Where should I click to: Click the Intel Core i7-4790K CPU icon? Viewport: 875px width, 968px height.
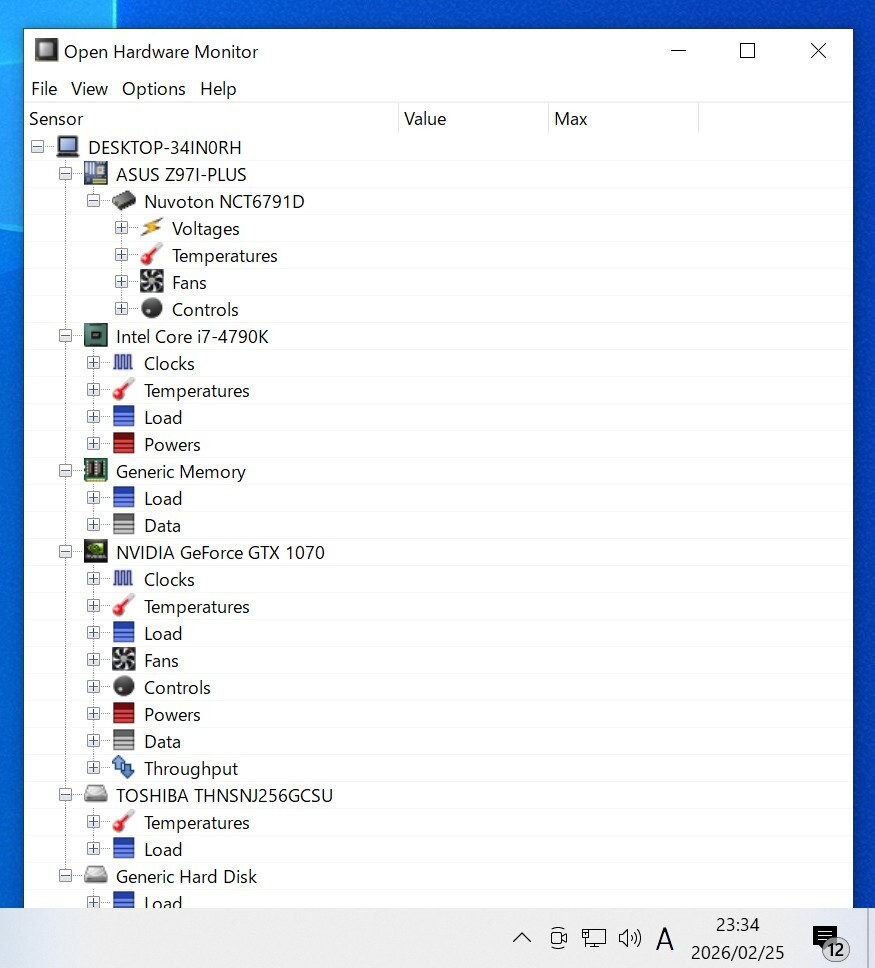(x=96, y=336)
